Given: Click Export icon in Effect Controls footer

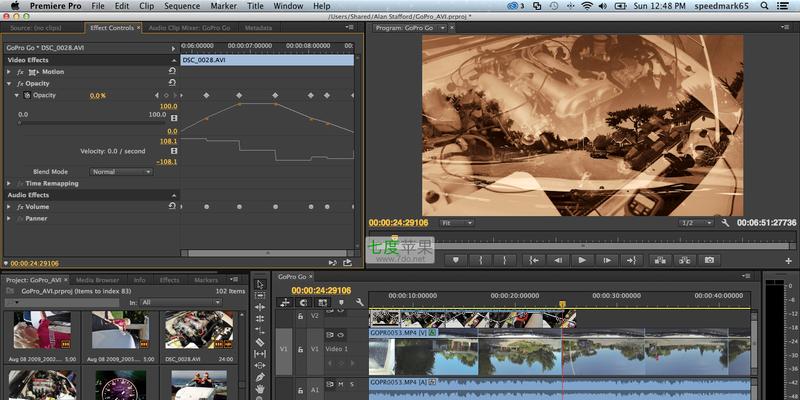Looking at the screenshot, I should pyautogui.click(x=347, y=263).
